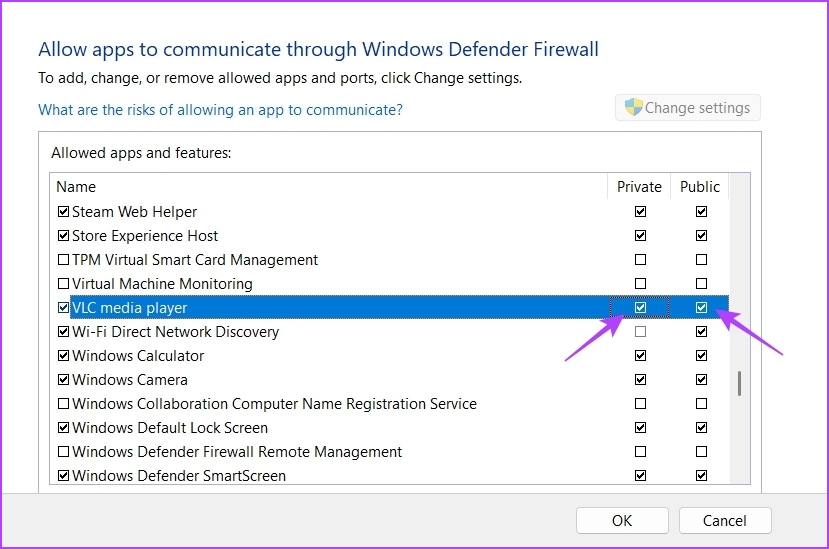The width and height of the screenshot is (829, 549).
Task: Confirm changes with the OK button
Action: 622,521
